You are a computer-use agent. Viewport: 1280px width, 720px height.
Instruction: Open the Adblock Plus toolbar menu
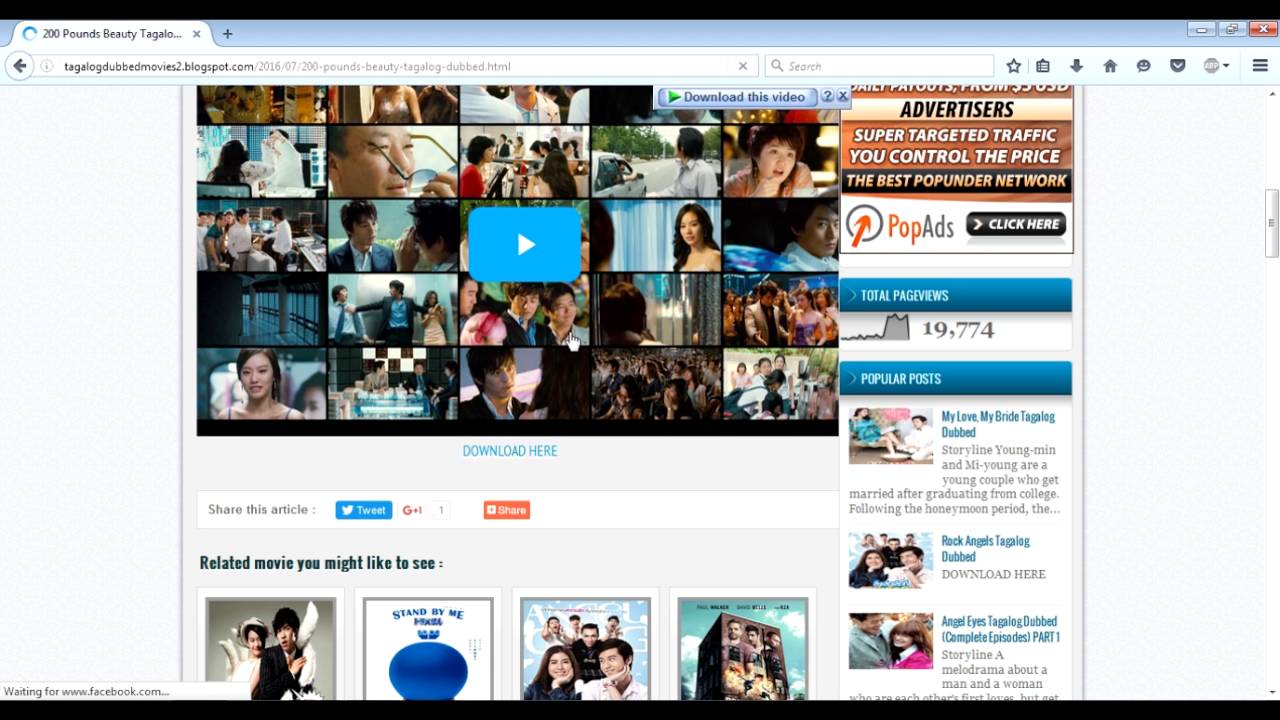(x=1216, y=66)
